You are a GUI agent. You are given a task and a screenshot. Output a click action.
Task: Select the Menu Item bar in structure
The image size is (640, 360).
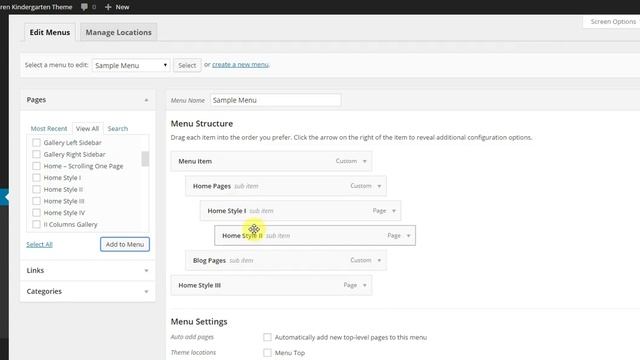[271, 161]
